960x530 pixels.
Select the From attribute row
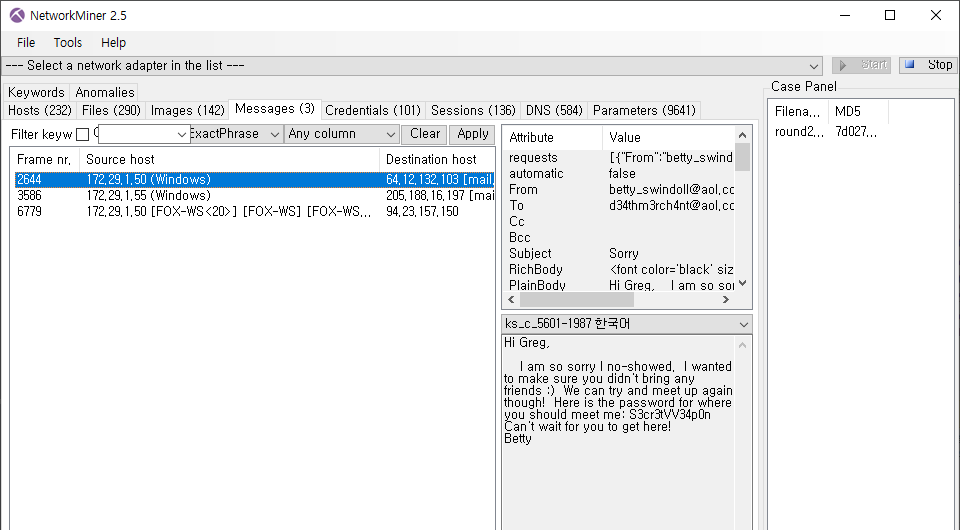click(x=618, y=190)
